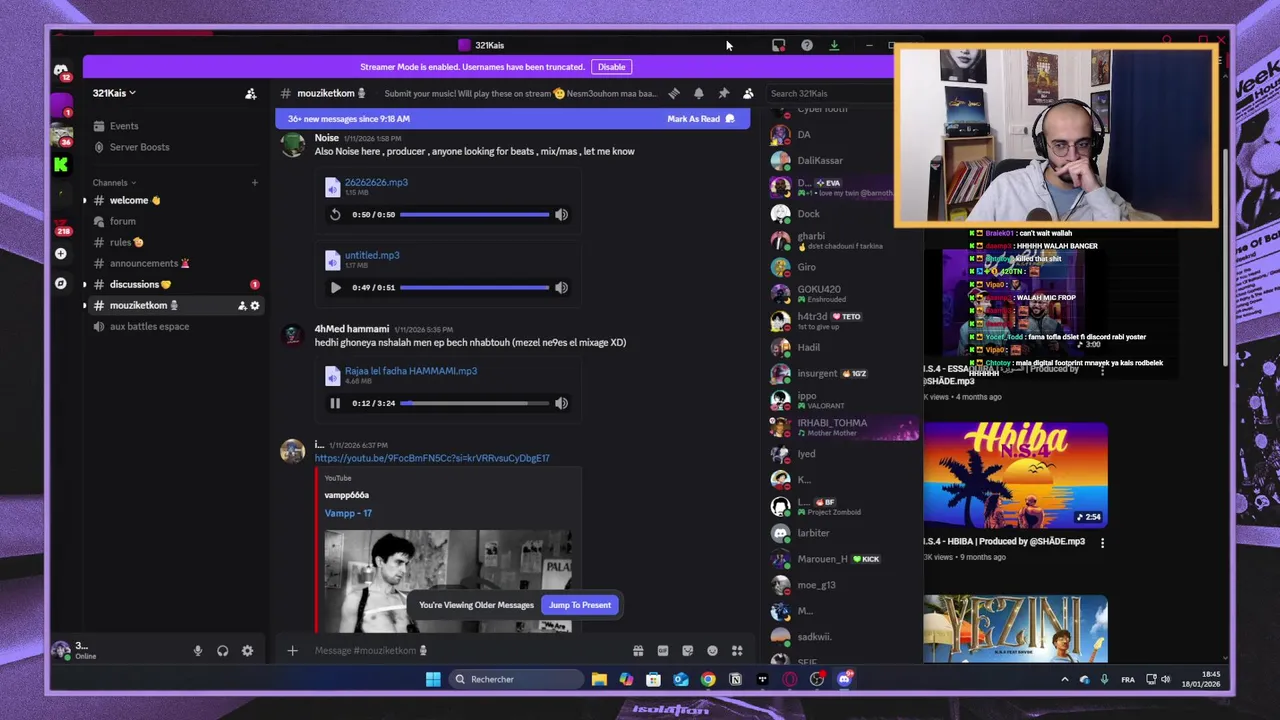Mute volume on untitled.mp3 player
1280x720 pixels.
tap(561, 288)
